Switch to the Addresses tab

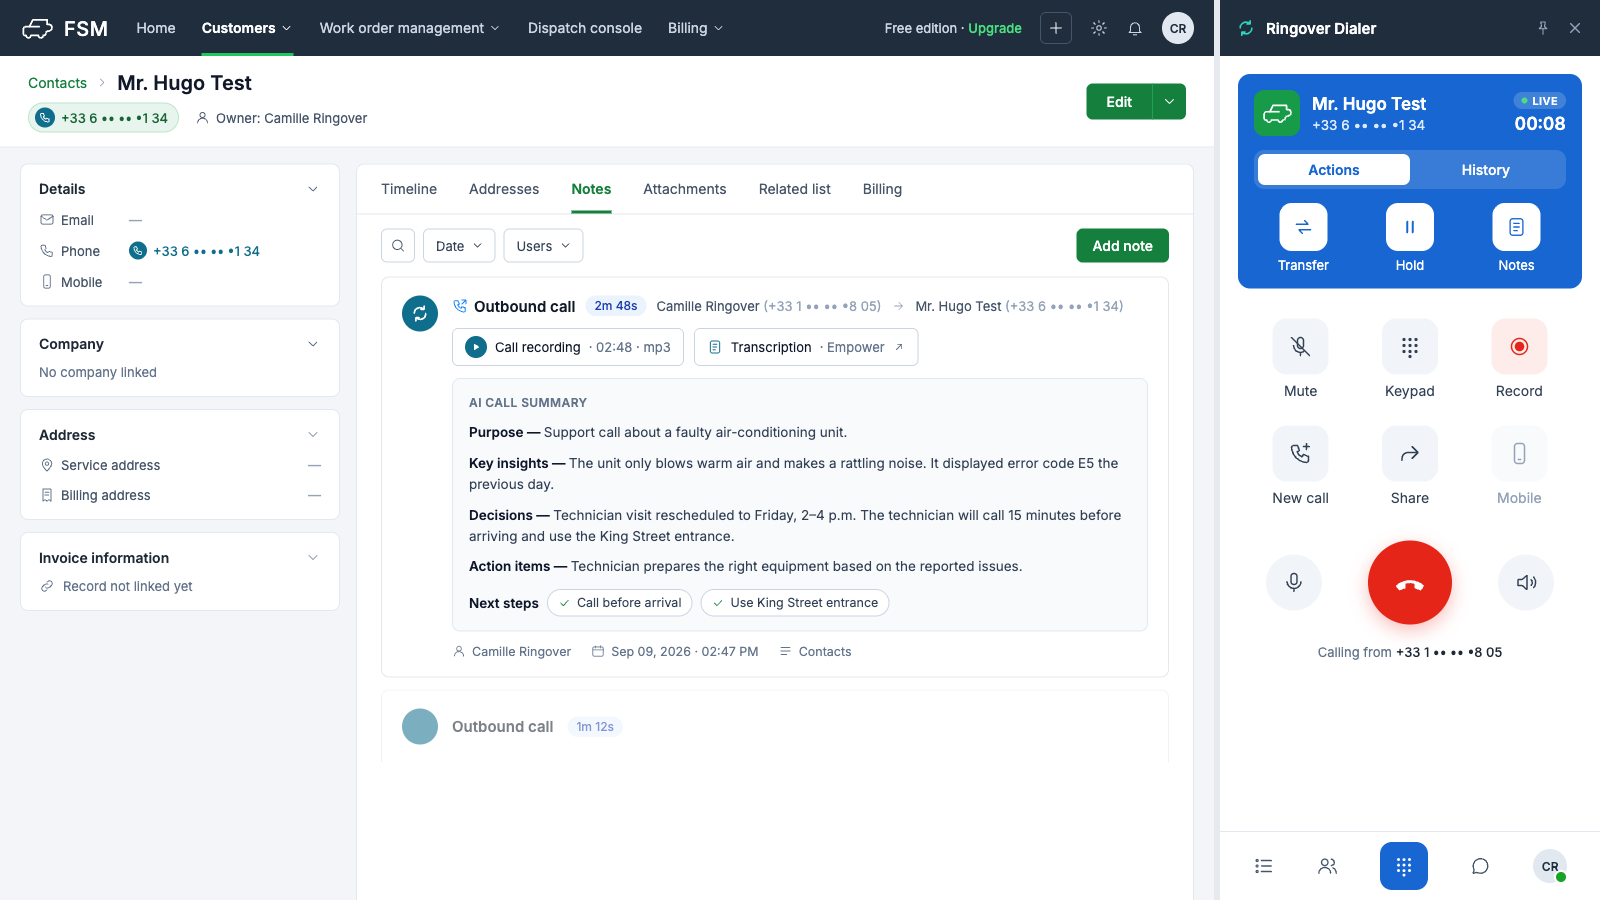(x=504, y=189)
